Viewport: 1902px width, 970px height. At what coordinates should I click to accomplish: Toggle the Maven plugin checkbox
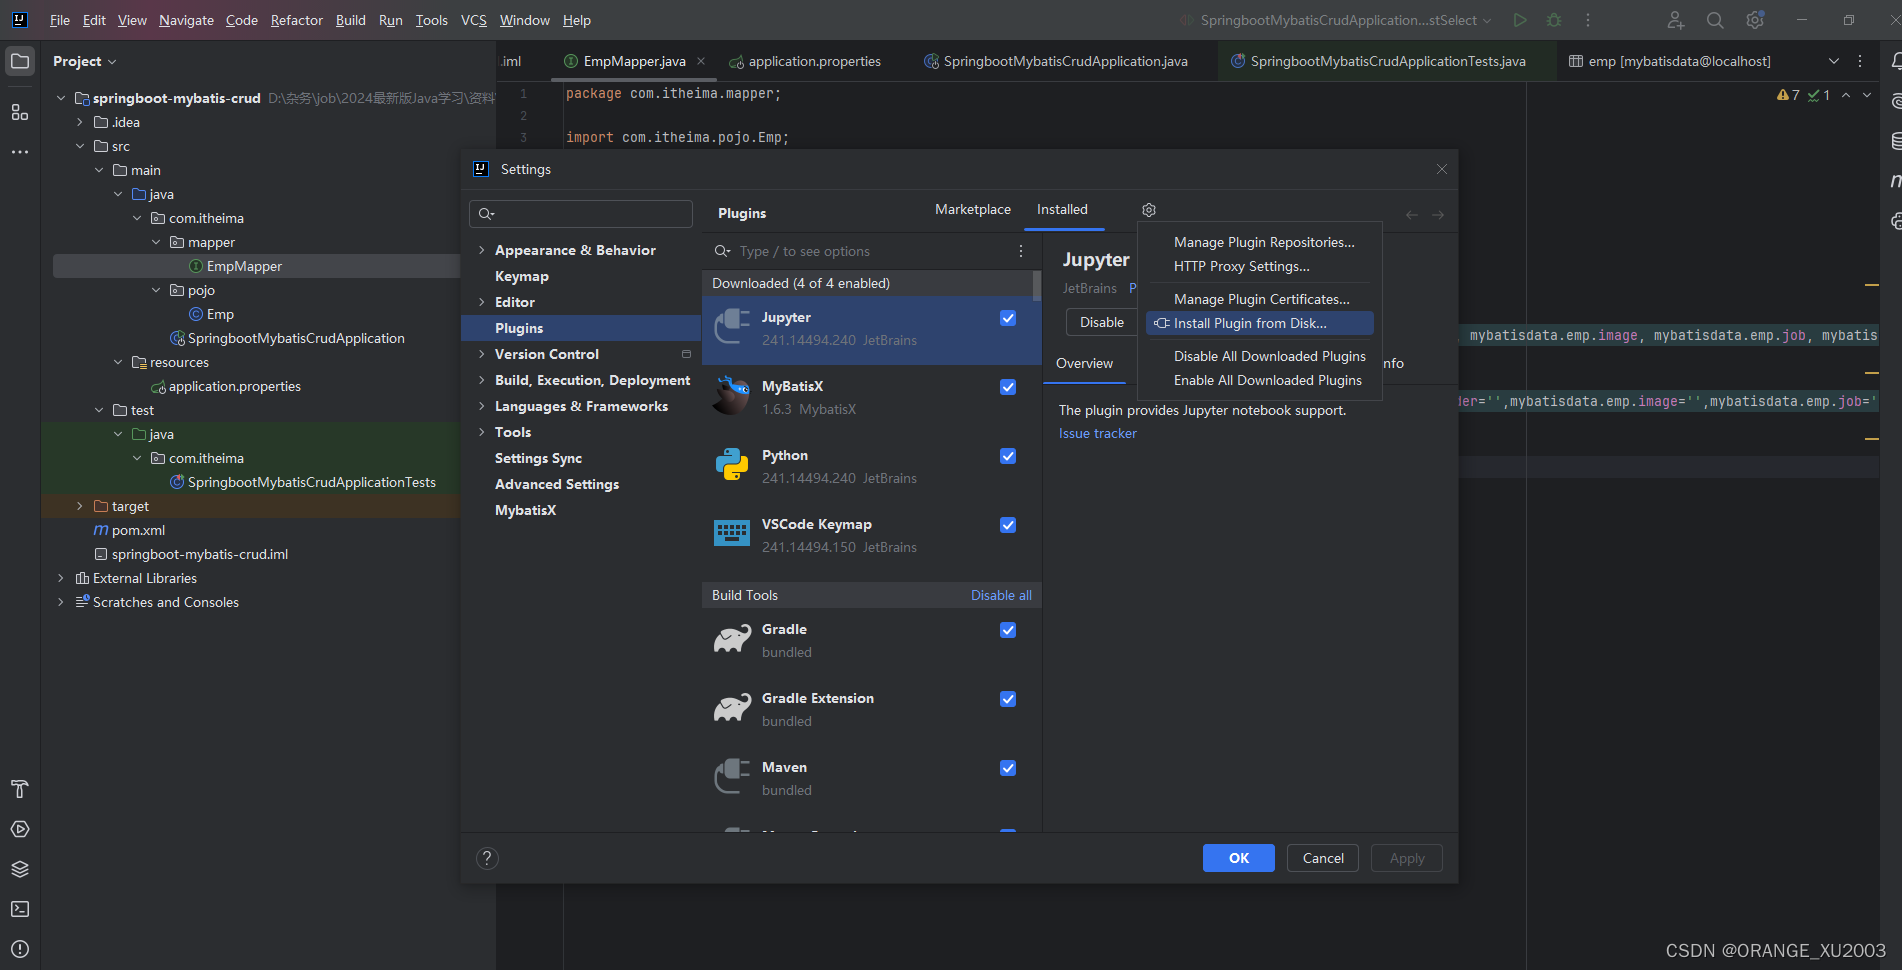pos(1008,768)
